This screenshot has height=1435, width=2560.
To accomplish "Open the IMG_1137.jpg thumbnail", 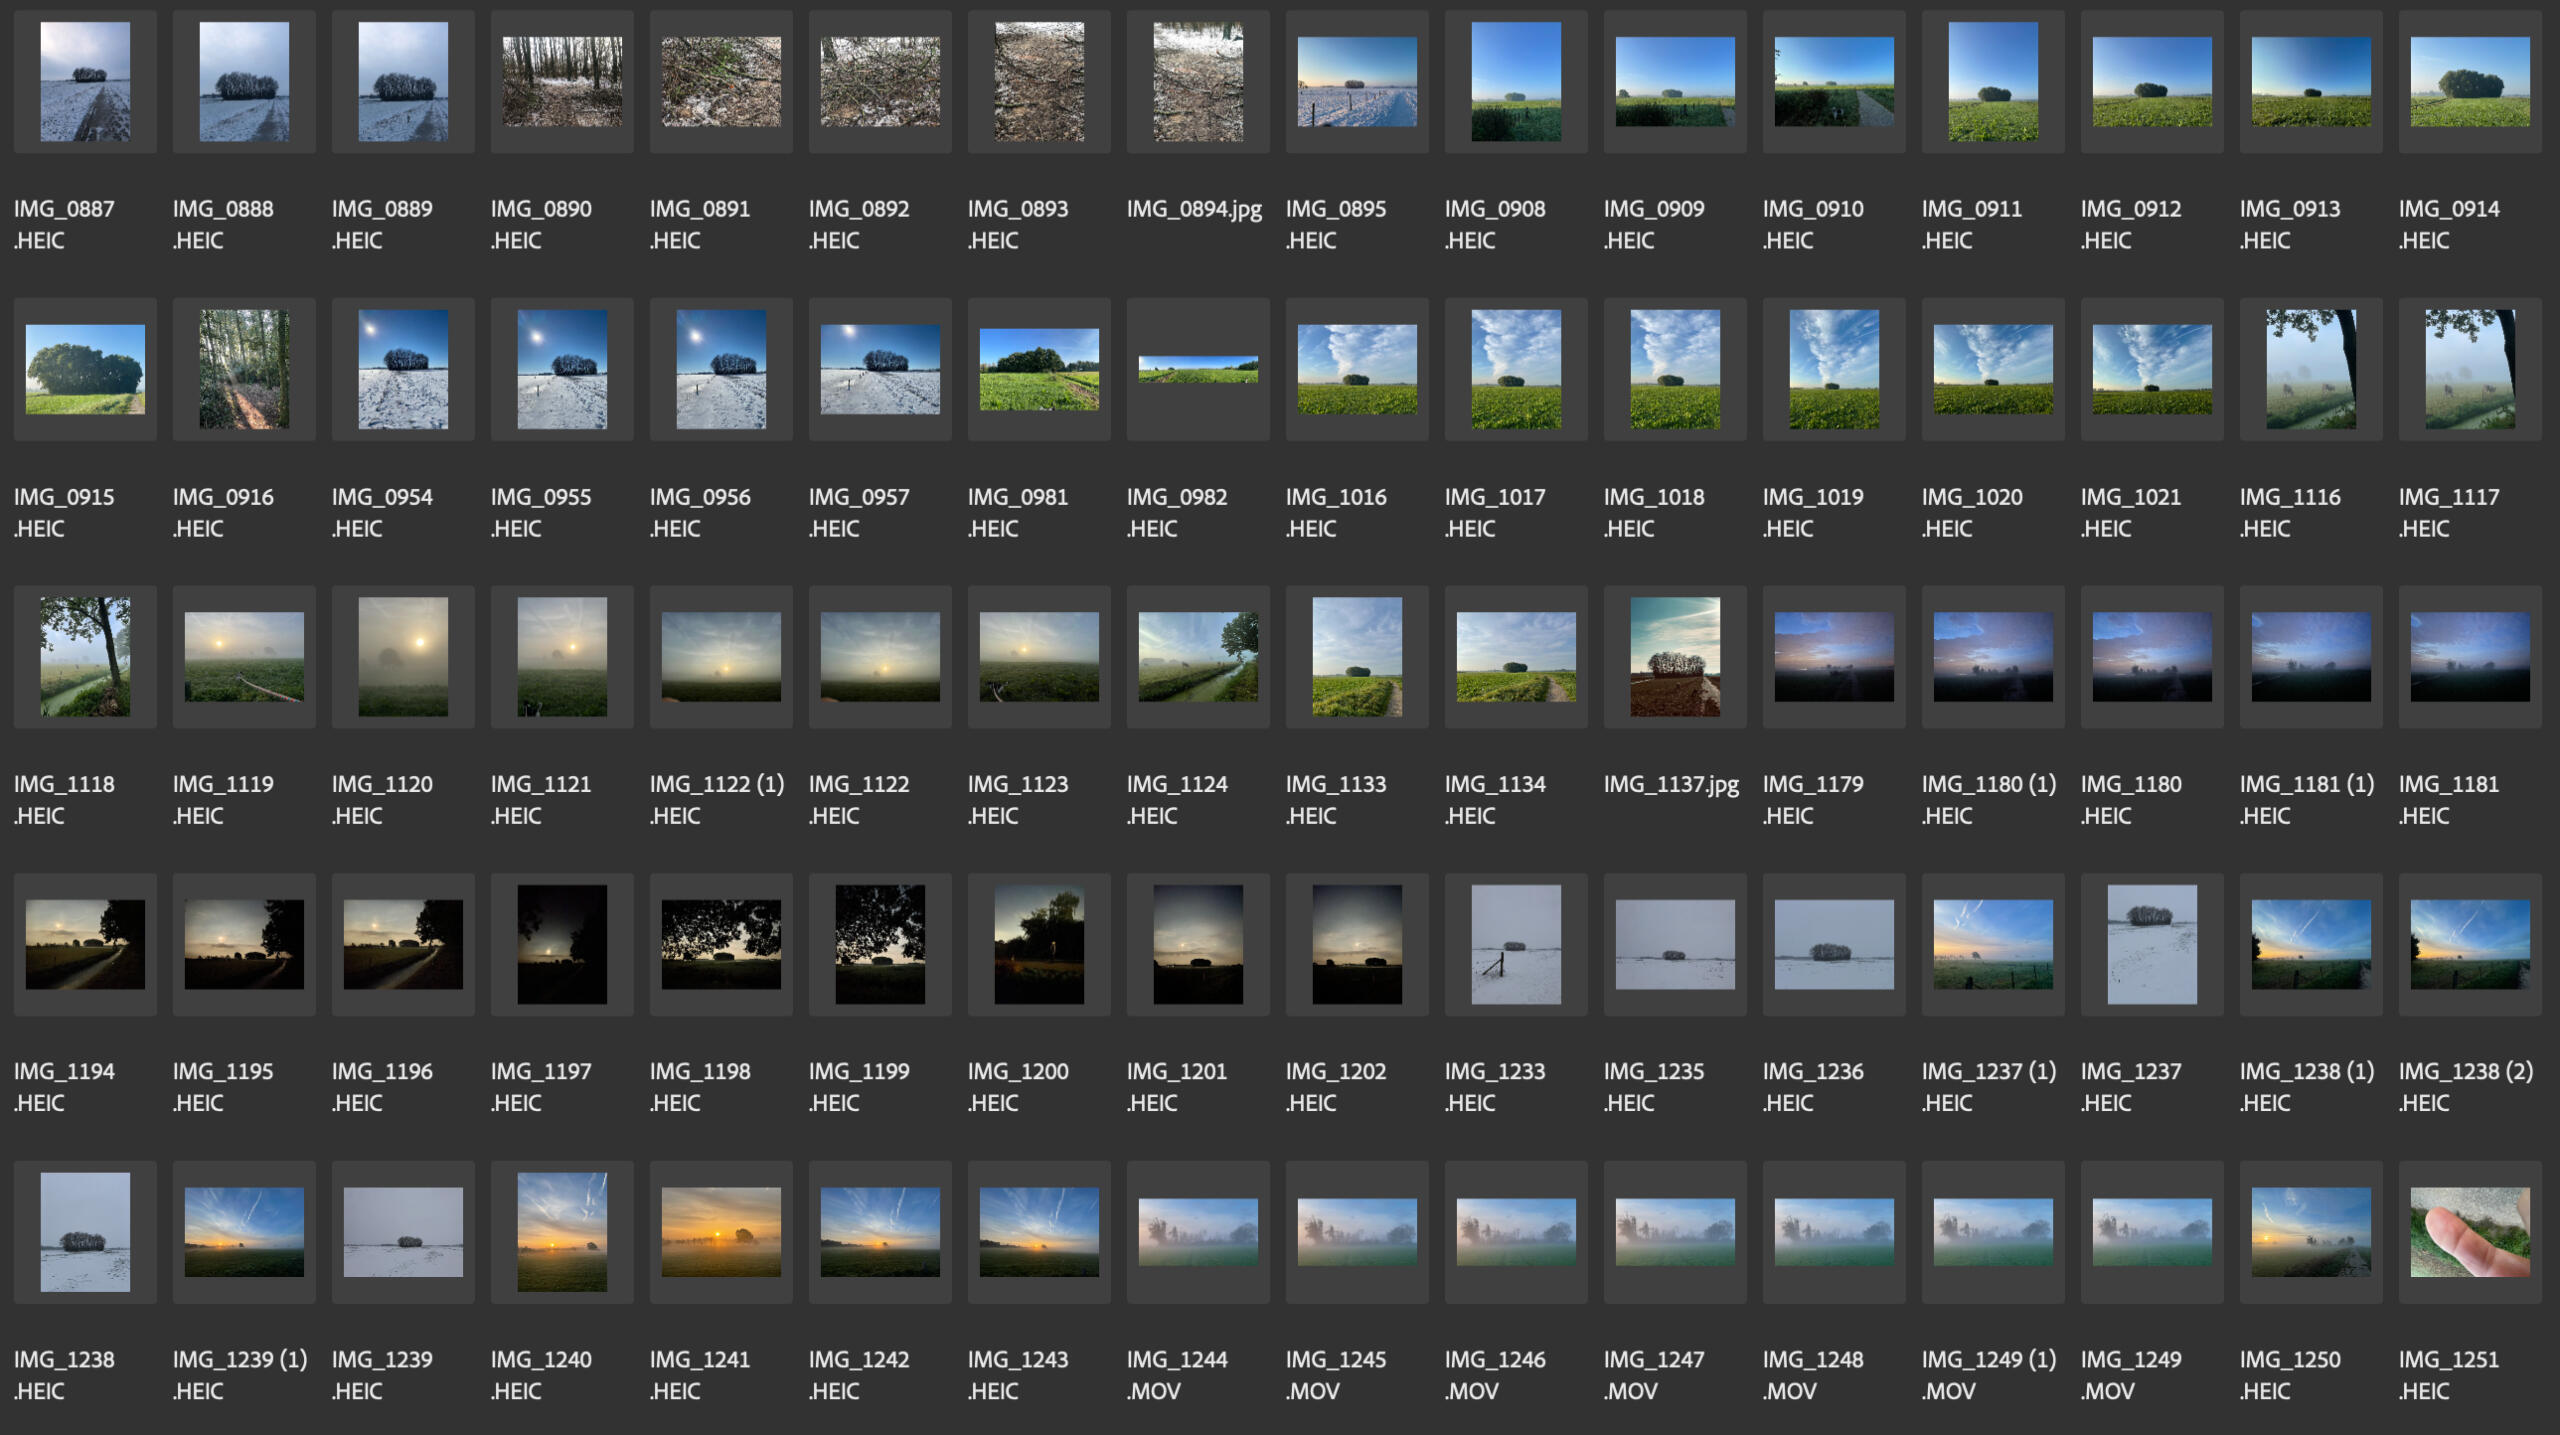I will tap(1675, 657).
